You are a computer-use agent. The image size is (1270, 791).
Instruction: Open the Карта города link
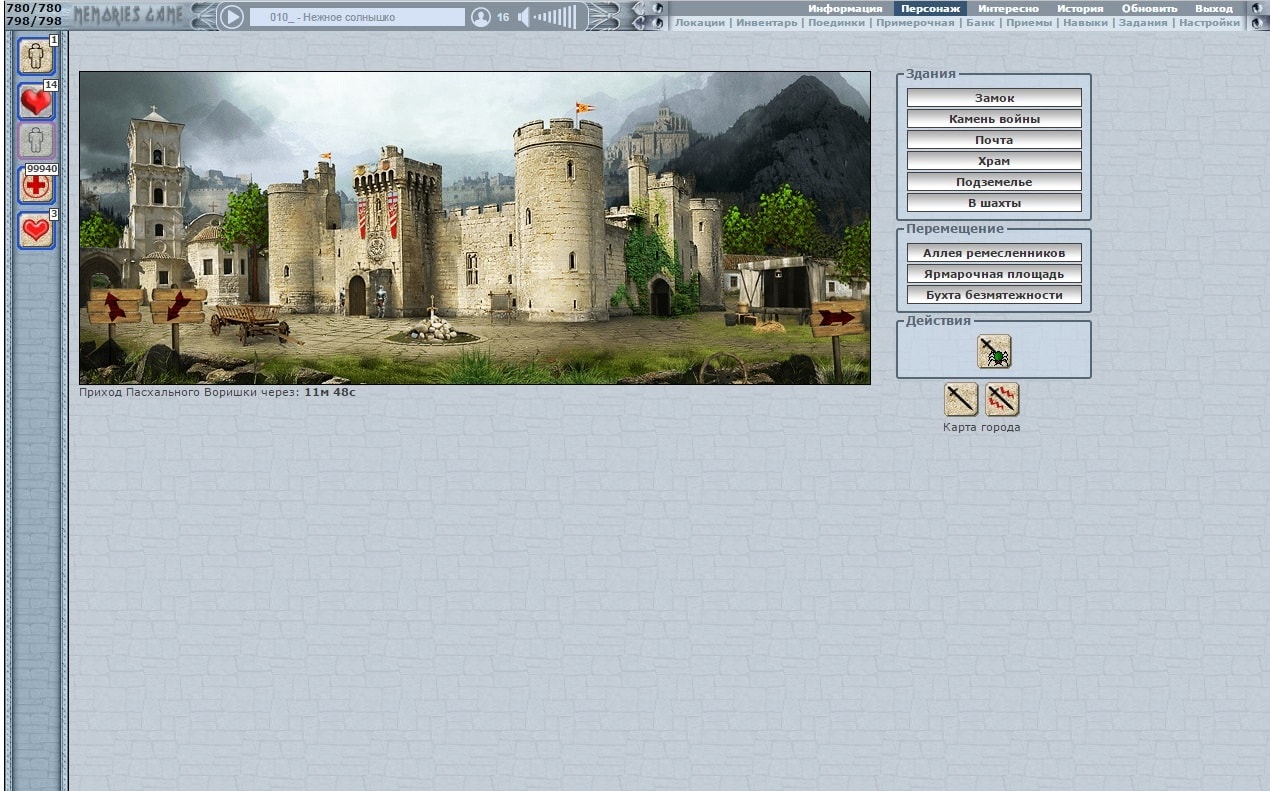coord(981,427)
